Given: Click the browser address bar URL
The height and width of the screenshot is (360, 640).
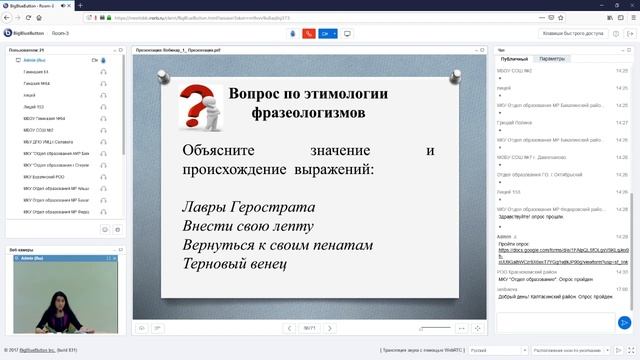Looking at the screenshot, I should [x=202, y=18].
